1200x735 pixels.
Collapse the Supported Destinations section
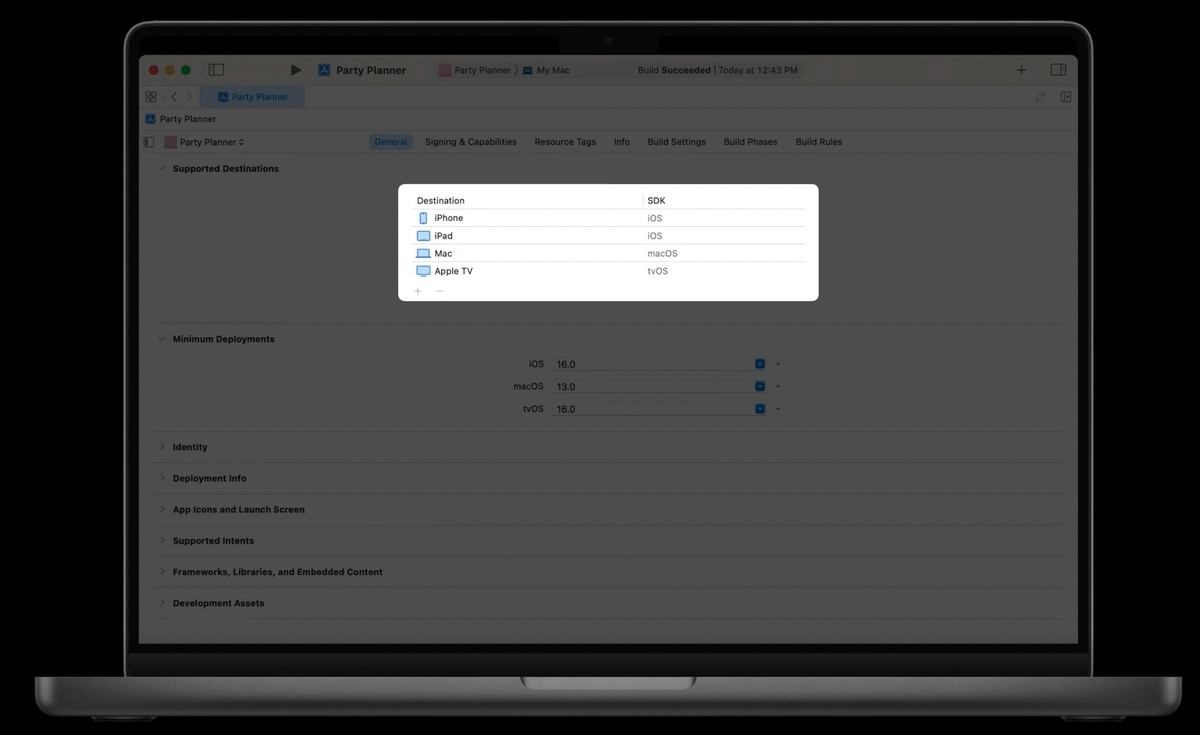(x=162, y=169)
